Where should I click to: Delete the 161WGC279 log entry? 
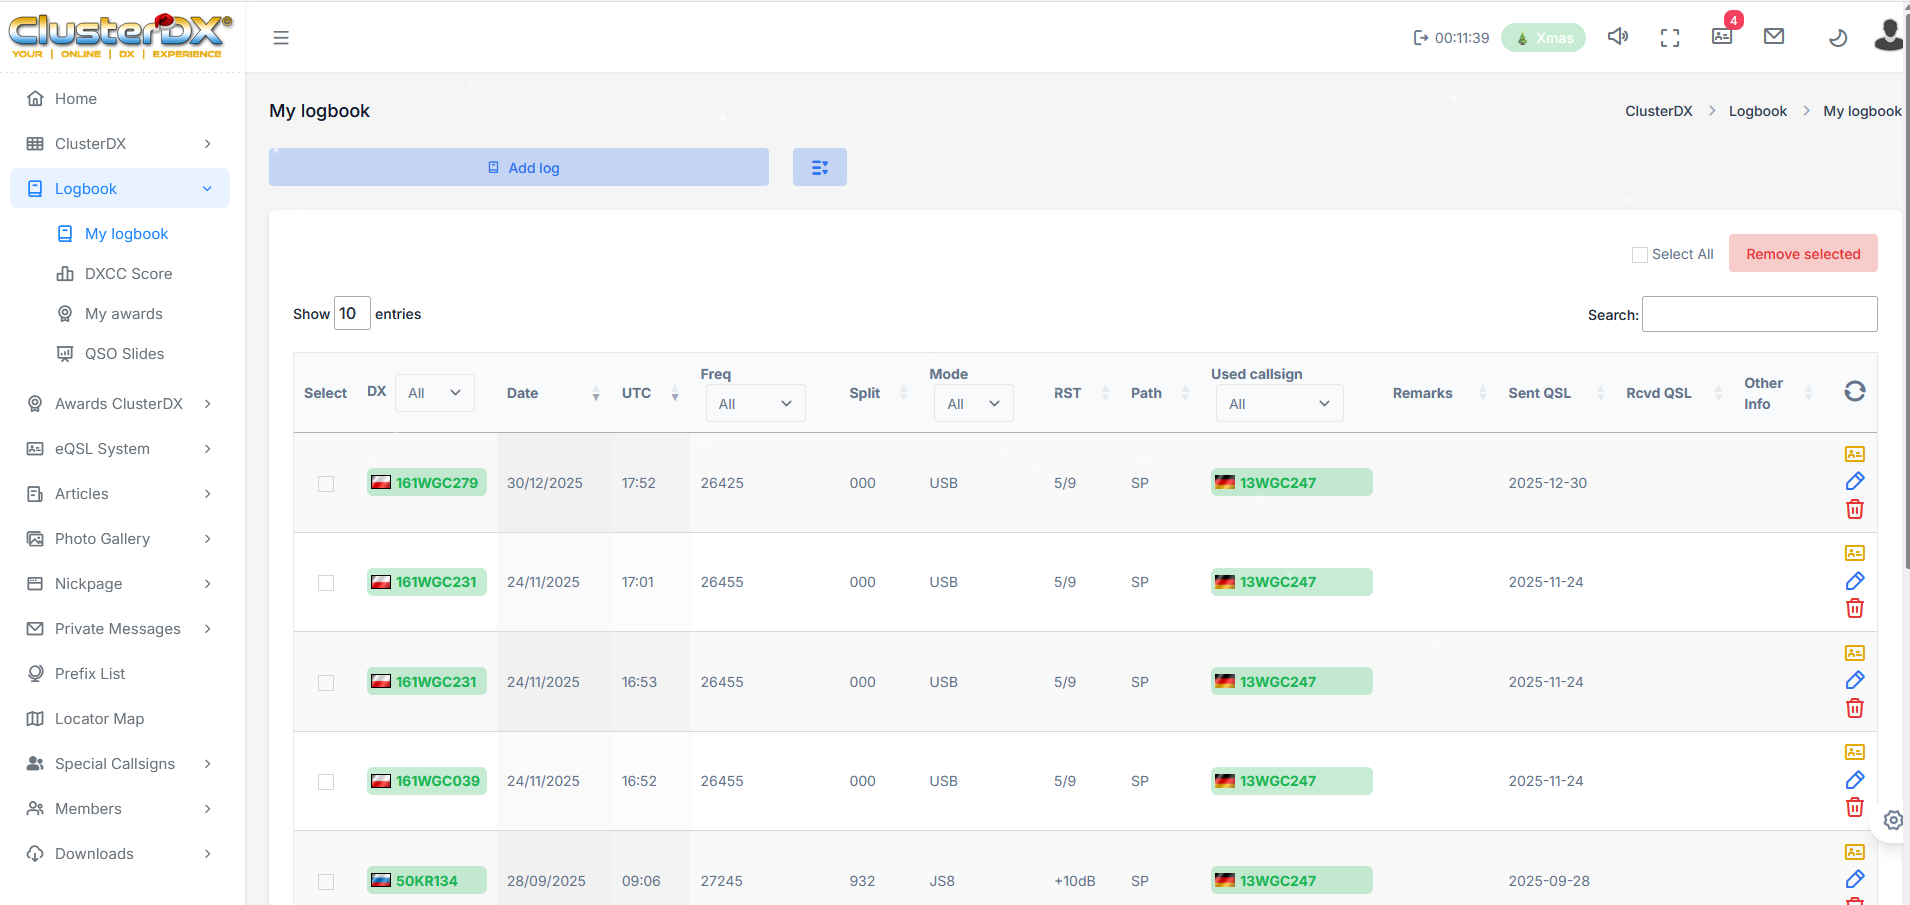pyautogui.click(x=1854, y=509)
